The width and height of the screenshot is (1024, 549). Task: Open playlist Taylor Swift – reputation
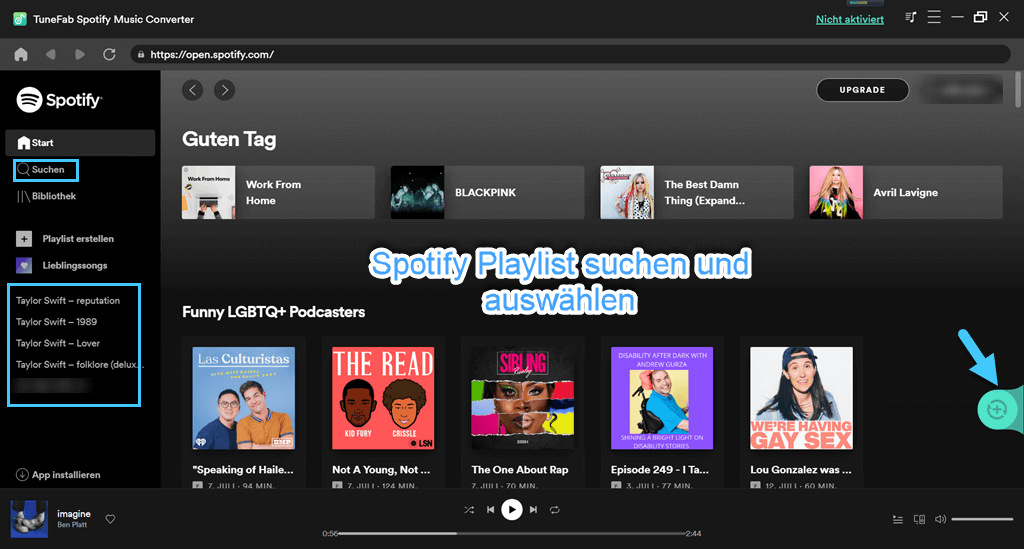point(68,300)
